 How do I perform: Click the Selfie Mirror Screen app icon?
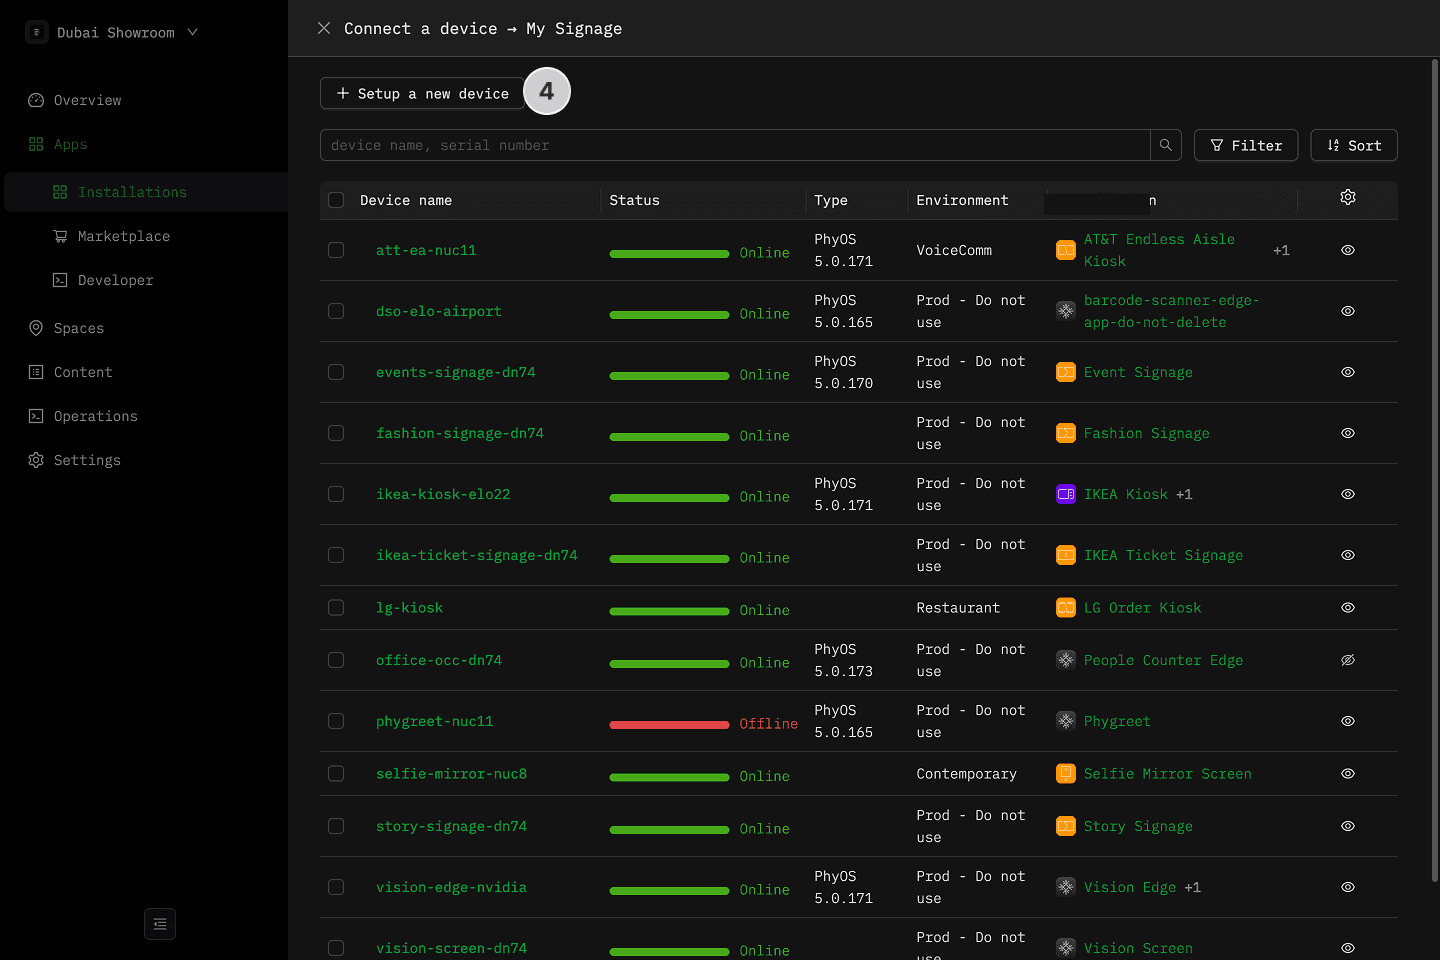tap(1066, 774)
